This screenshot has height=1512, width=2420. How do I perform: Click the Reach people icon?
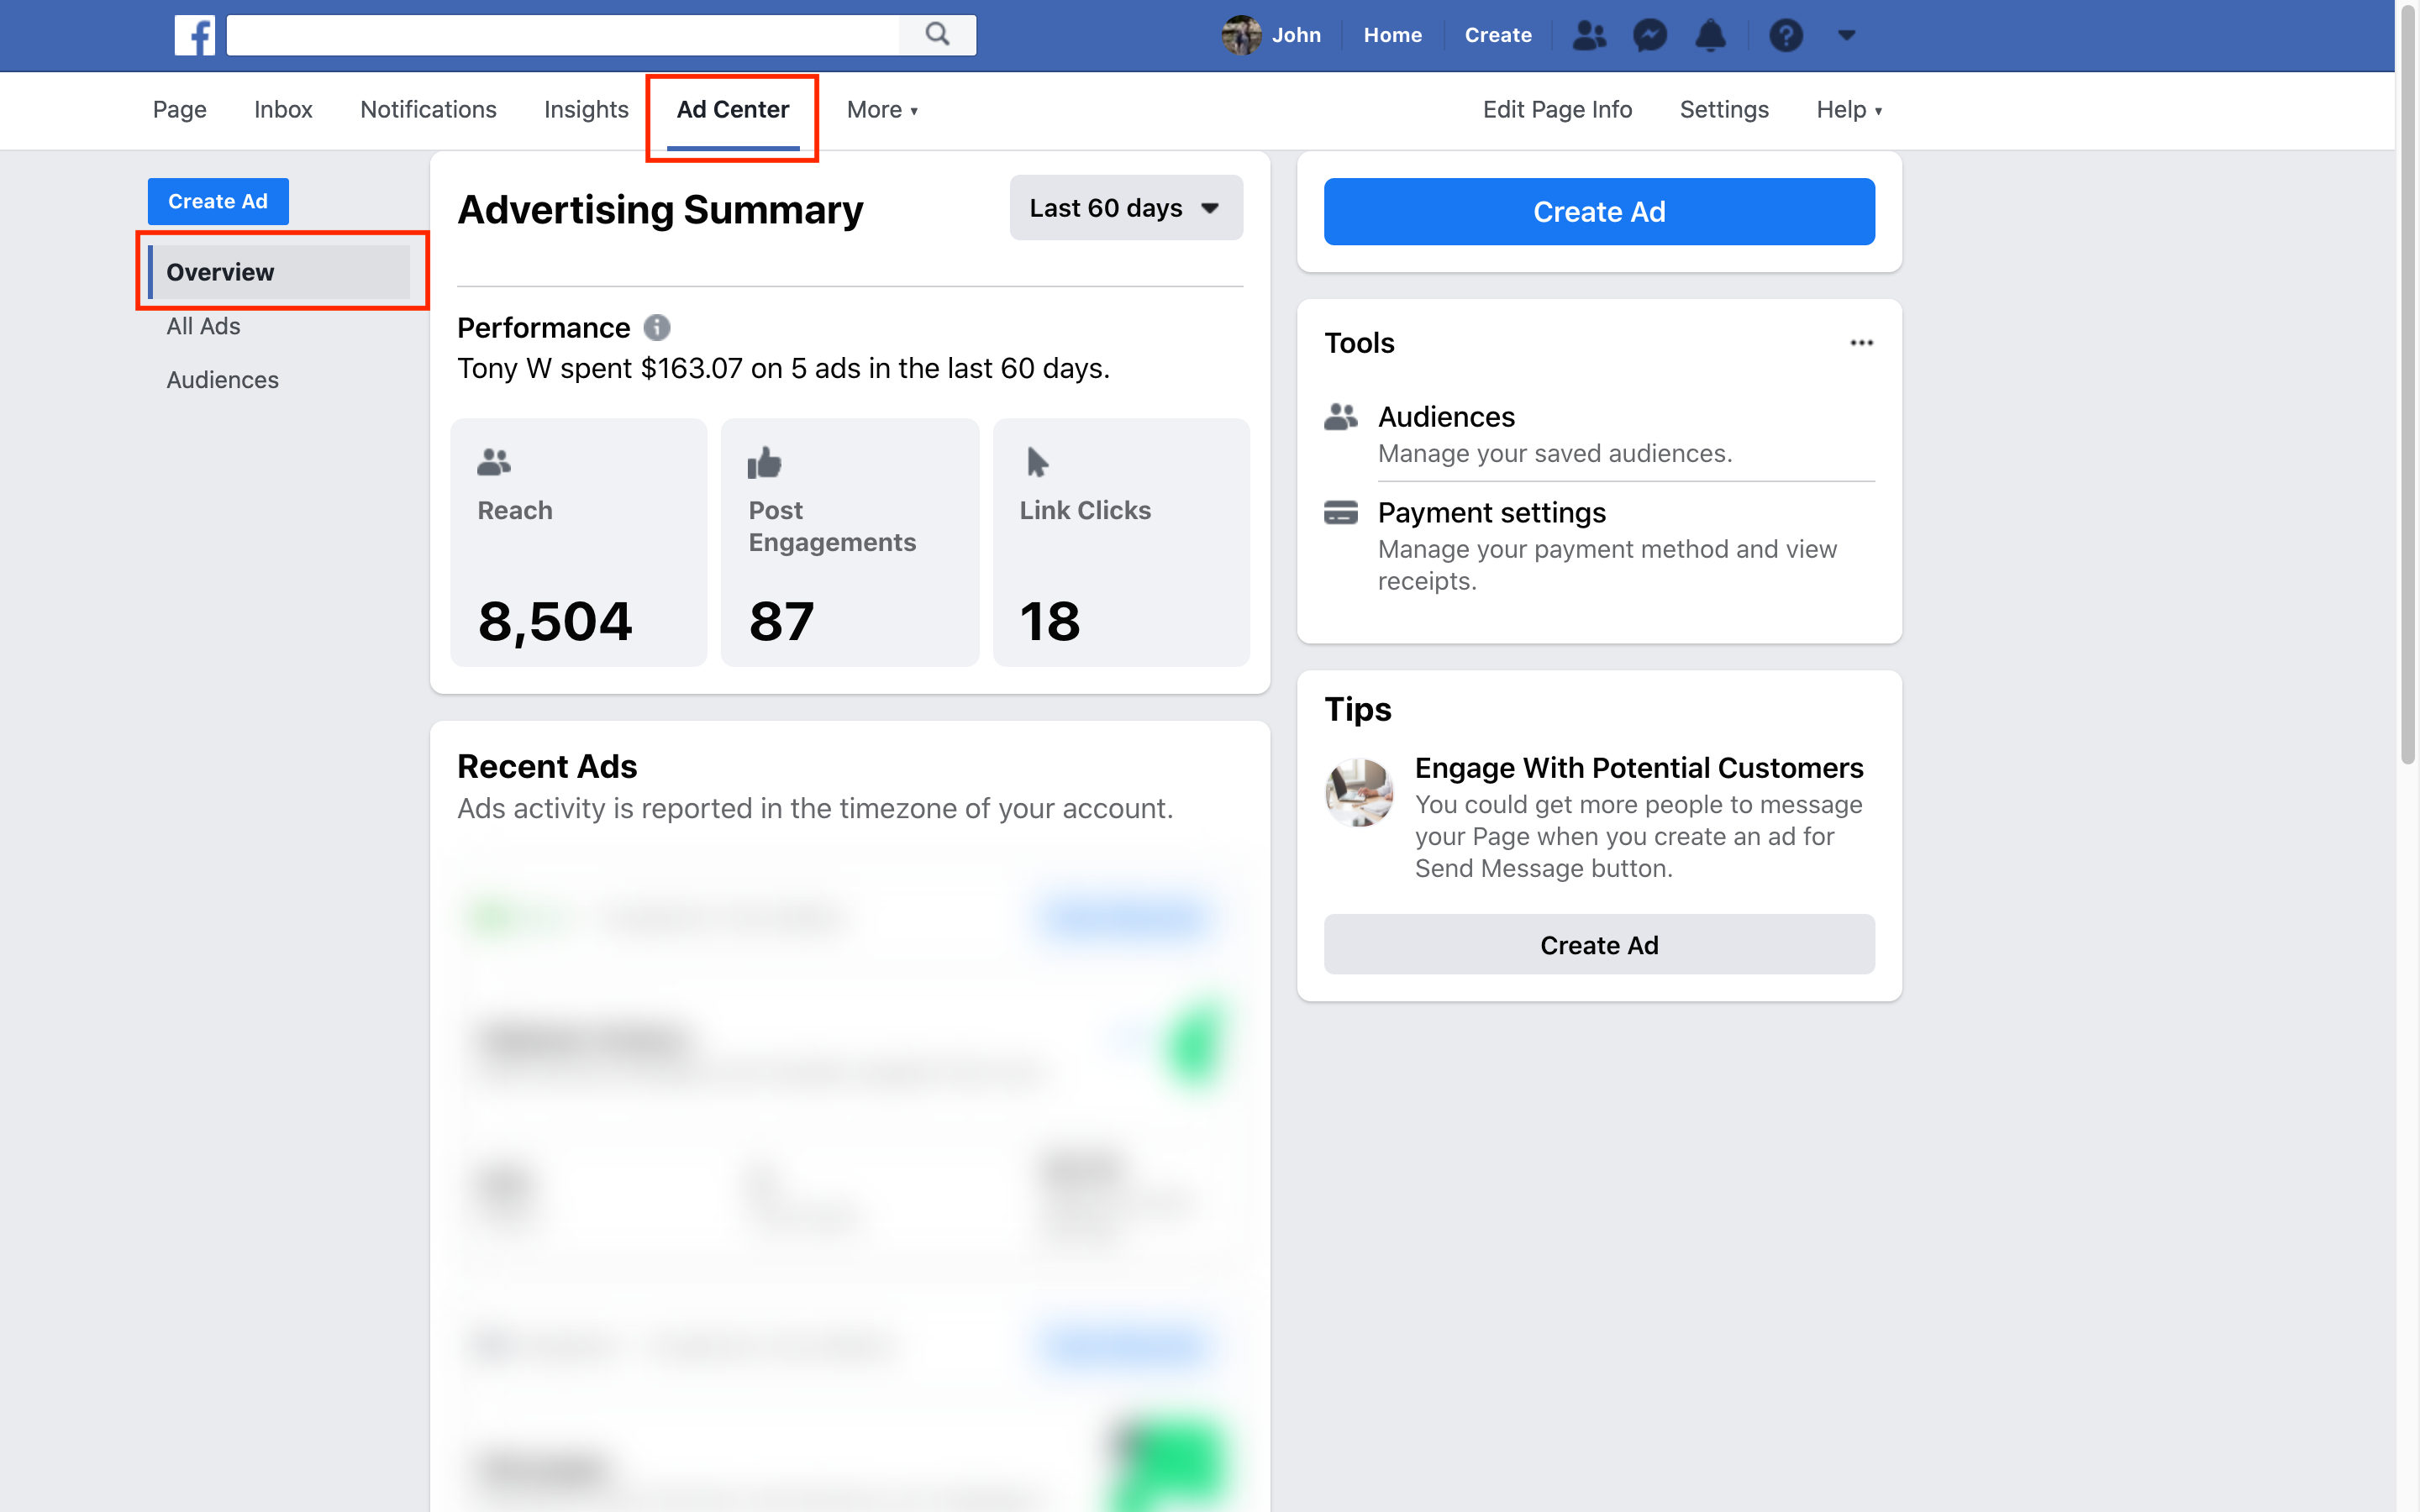pyautogui.click(x=494, y=462)
